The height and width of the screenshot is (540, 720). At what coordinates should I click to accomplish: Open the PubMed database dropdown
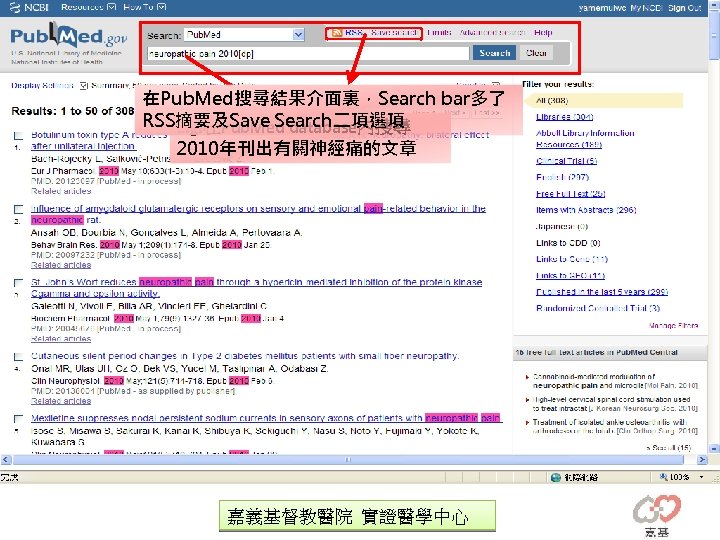click(298, 35)
